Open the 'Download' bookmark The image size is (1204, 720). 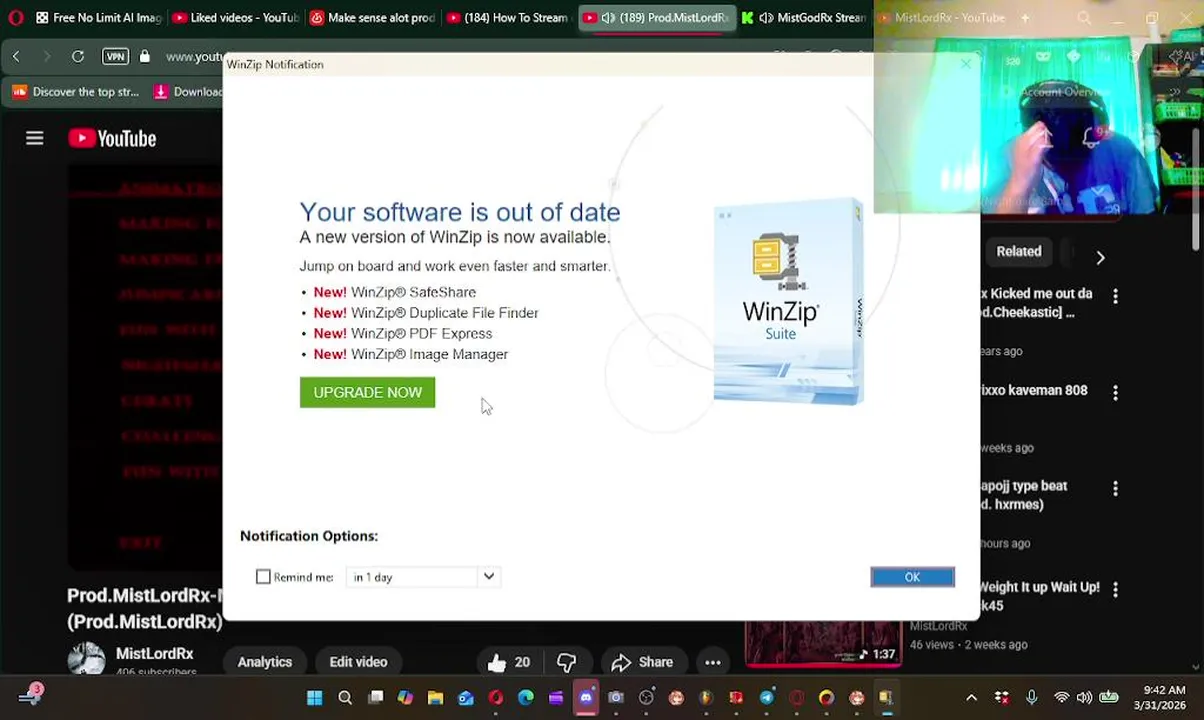pos(188,92)
